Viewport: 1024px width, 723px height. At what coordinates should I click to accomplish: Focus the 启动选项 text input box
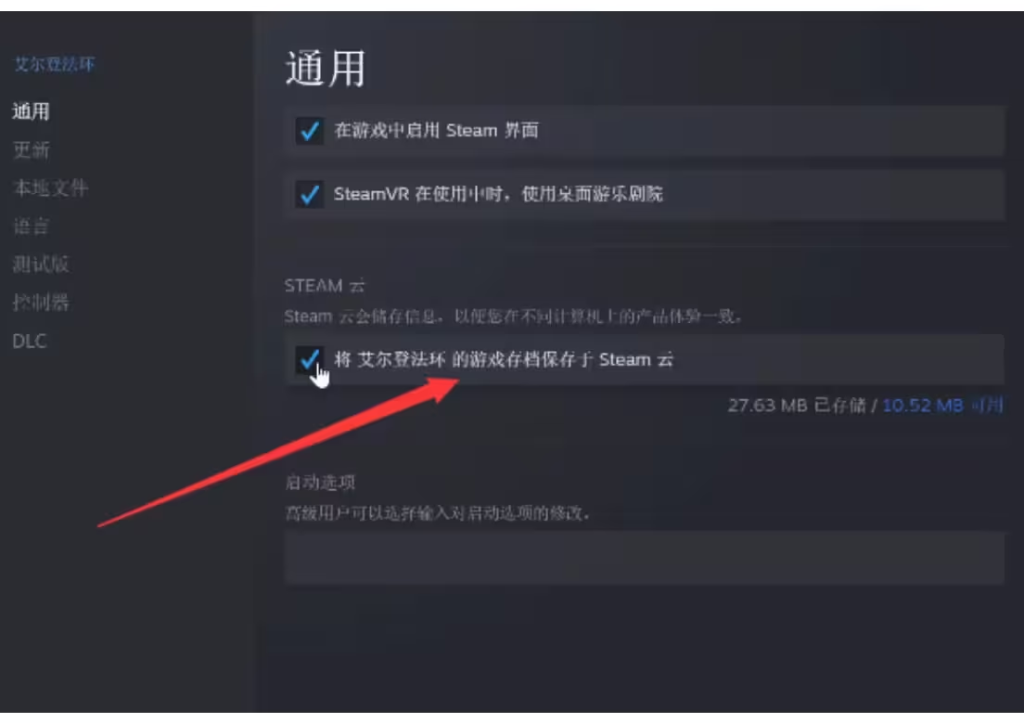pos(644,558)
